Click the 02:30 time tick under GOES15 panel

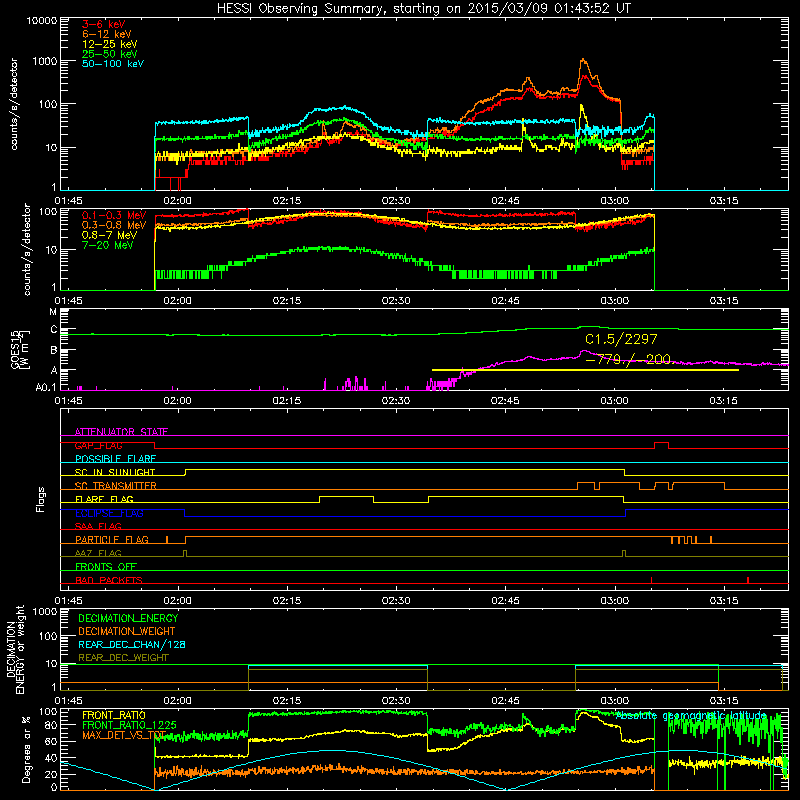396,401
